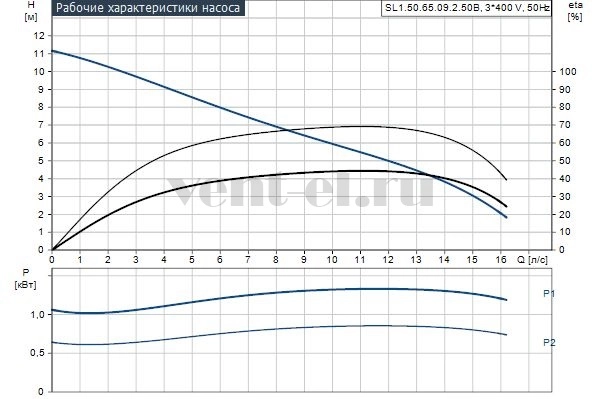Click the '0,5' tick on the power axis

coord(38,352)
